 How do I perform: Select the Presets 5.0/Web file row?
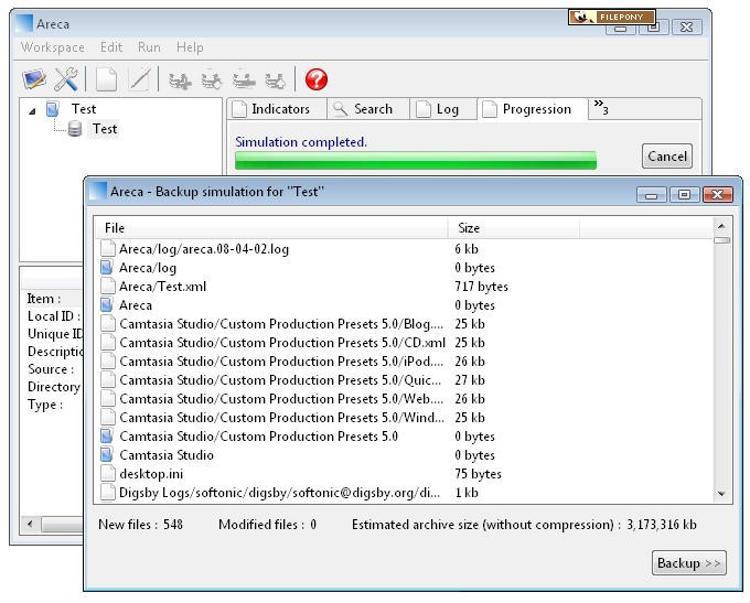click(x=404, y=398)
